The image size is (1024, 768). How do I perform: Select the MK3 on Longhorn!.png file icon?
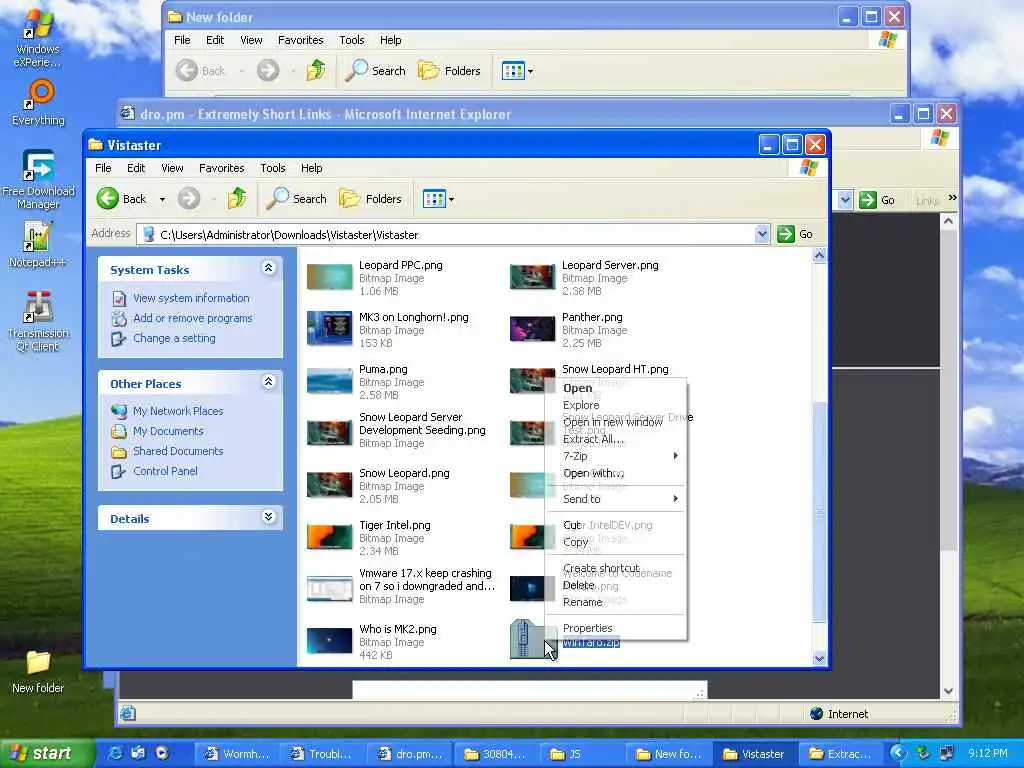tap(330, 328)
